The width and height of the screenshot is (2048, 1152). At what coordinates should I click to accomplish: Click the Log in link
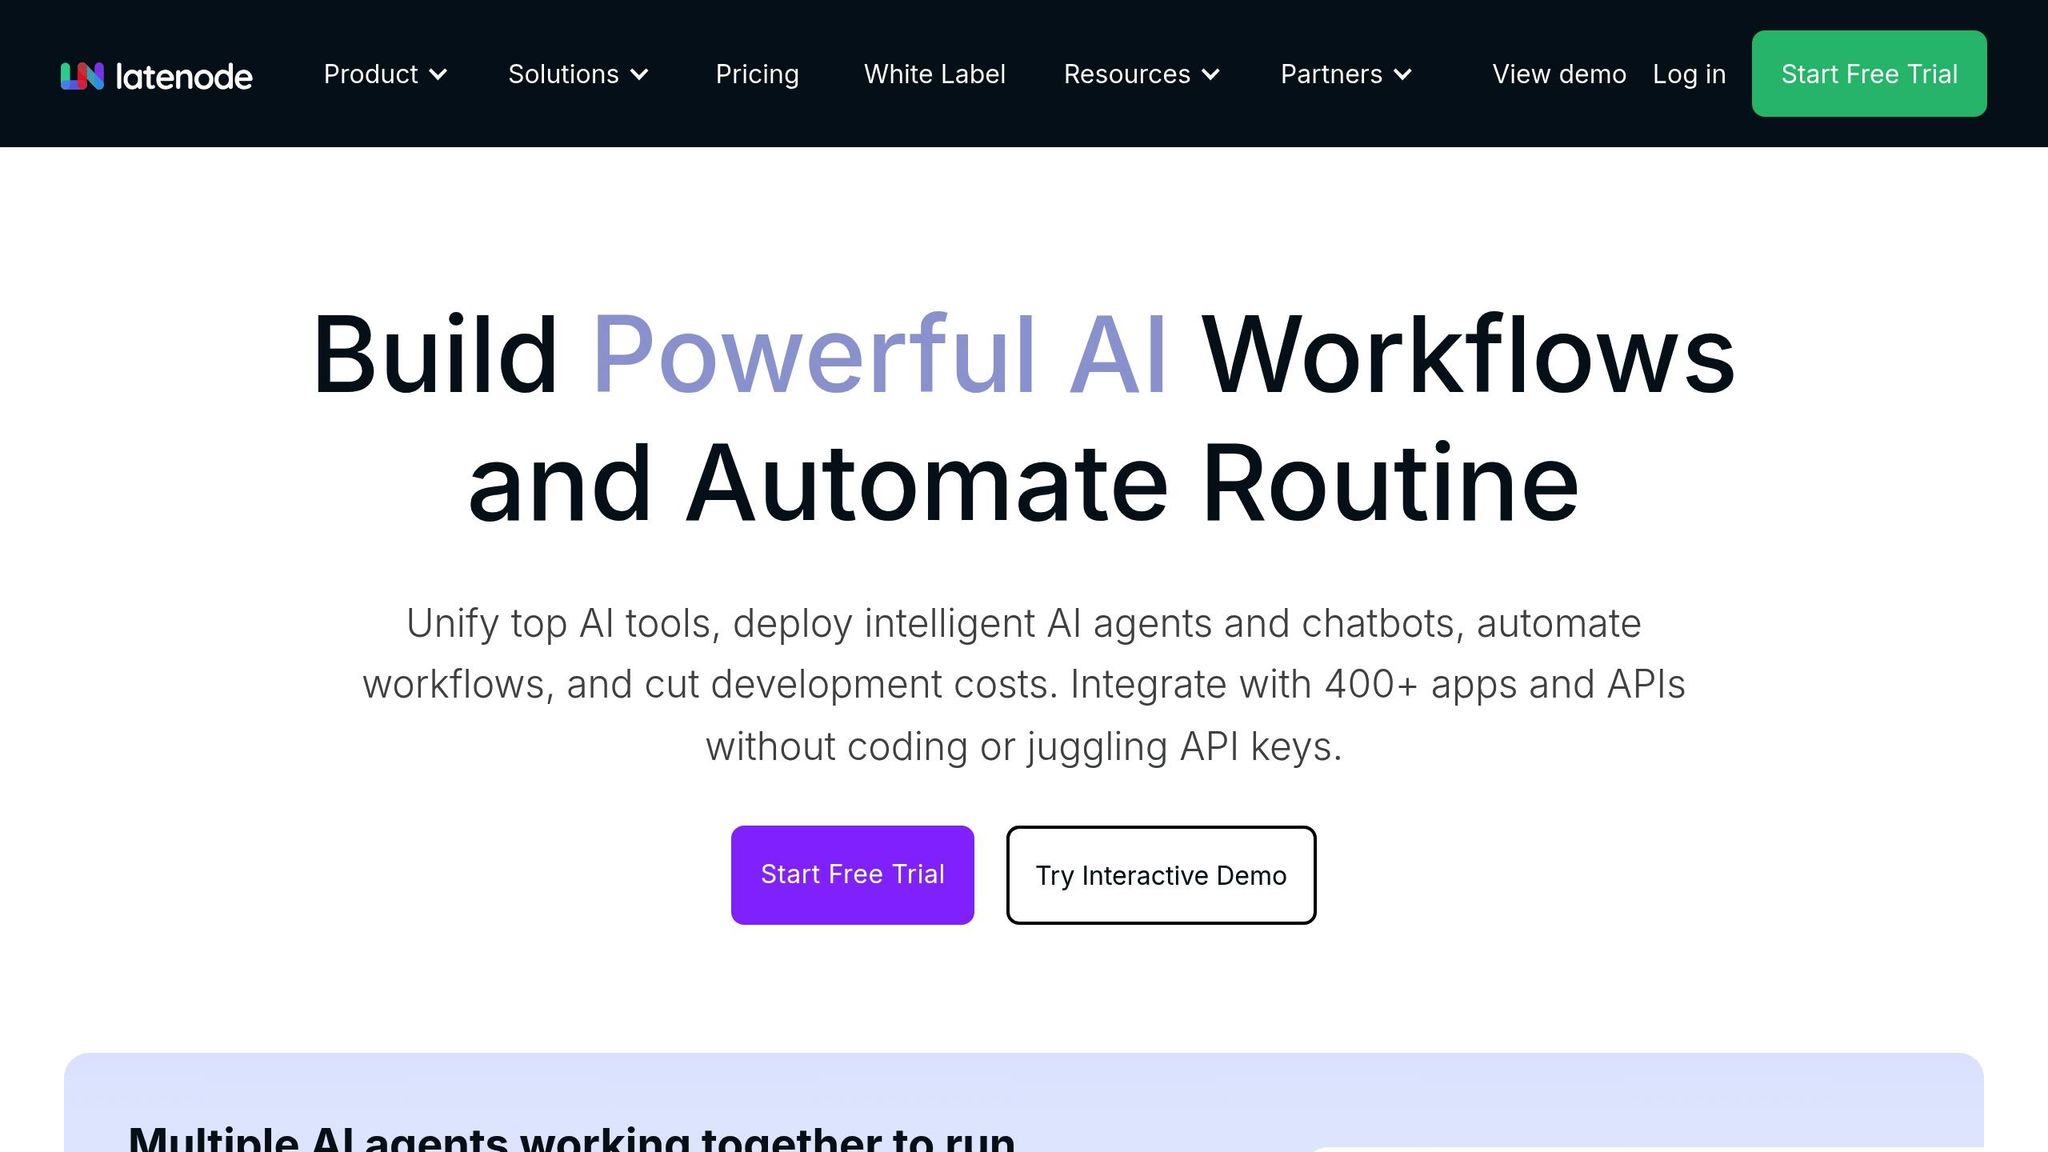tap(1689, 74)
